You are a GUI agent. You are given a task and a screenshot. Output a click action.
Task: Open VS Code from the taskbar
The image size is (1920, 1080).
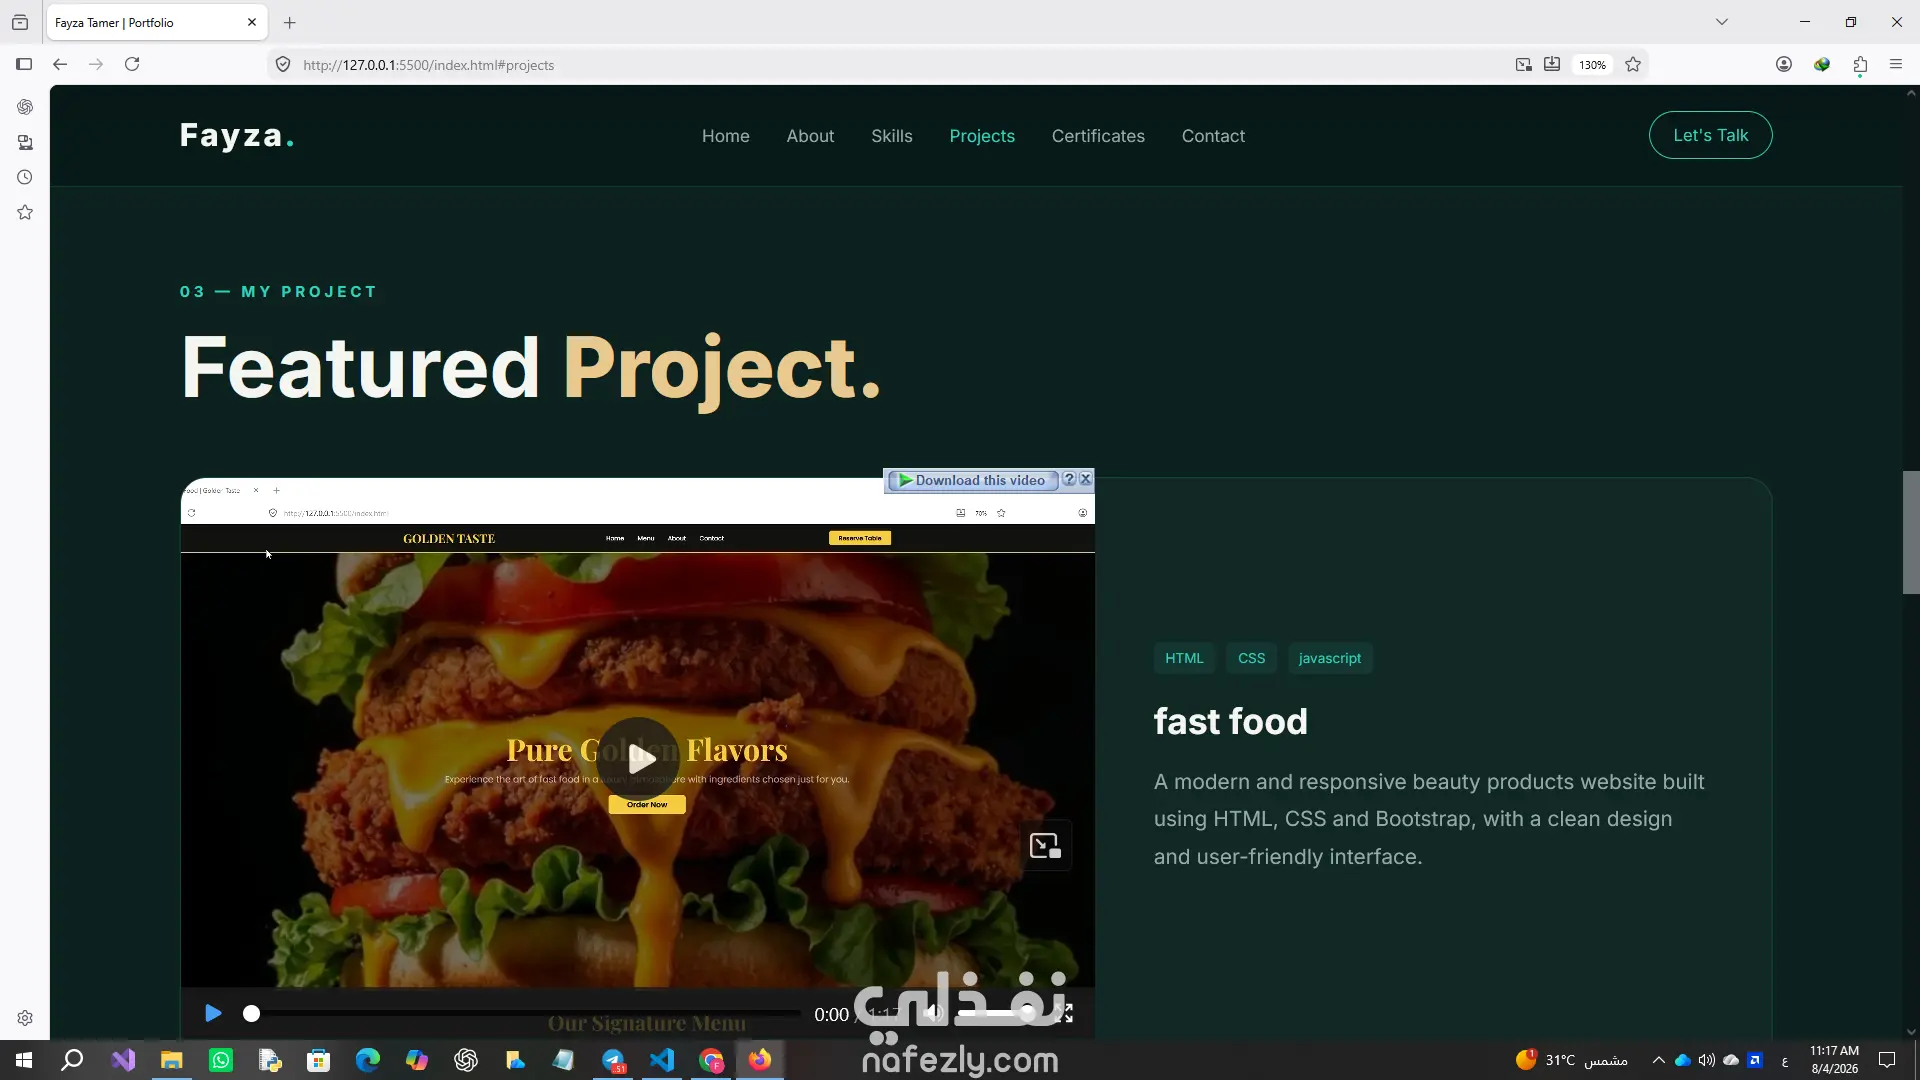pyautogui.click(x=662, y=1060)
